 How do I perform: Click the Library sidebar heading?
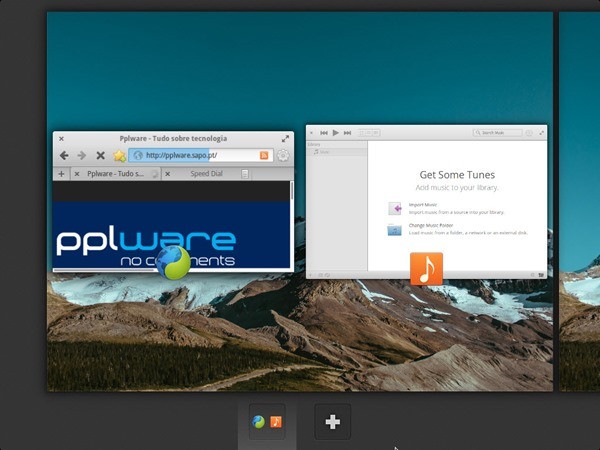coord(314,145)
